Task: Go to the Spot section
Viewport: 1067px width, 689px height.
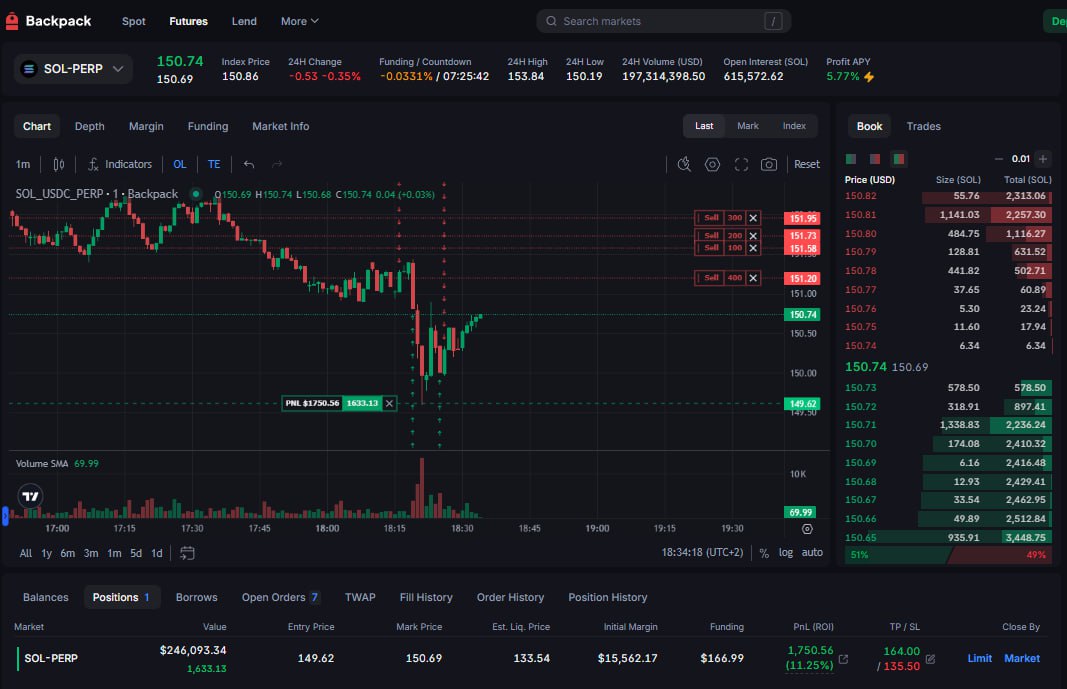Action: pos(133,21)
